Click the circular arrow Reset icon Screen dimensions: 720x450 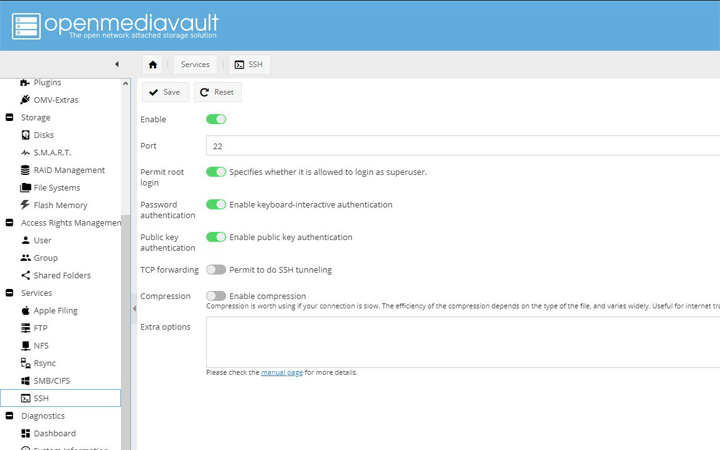[x=204, y=92]
